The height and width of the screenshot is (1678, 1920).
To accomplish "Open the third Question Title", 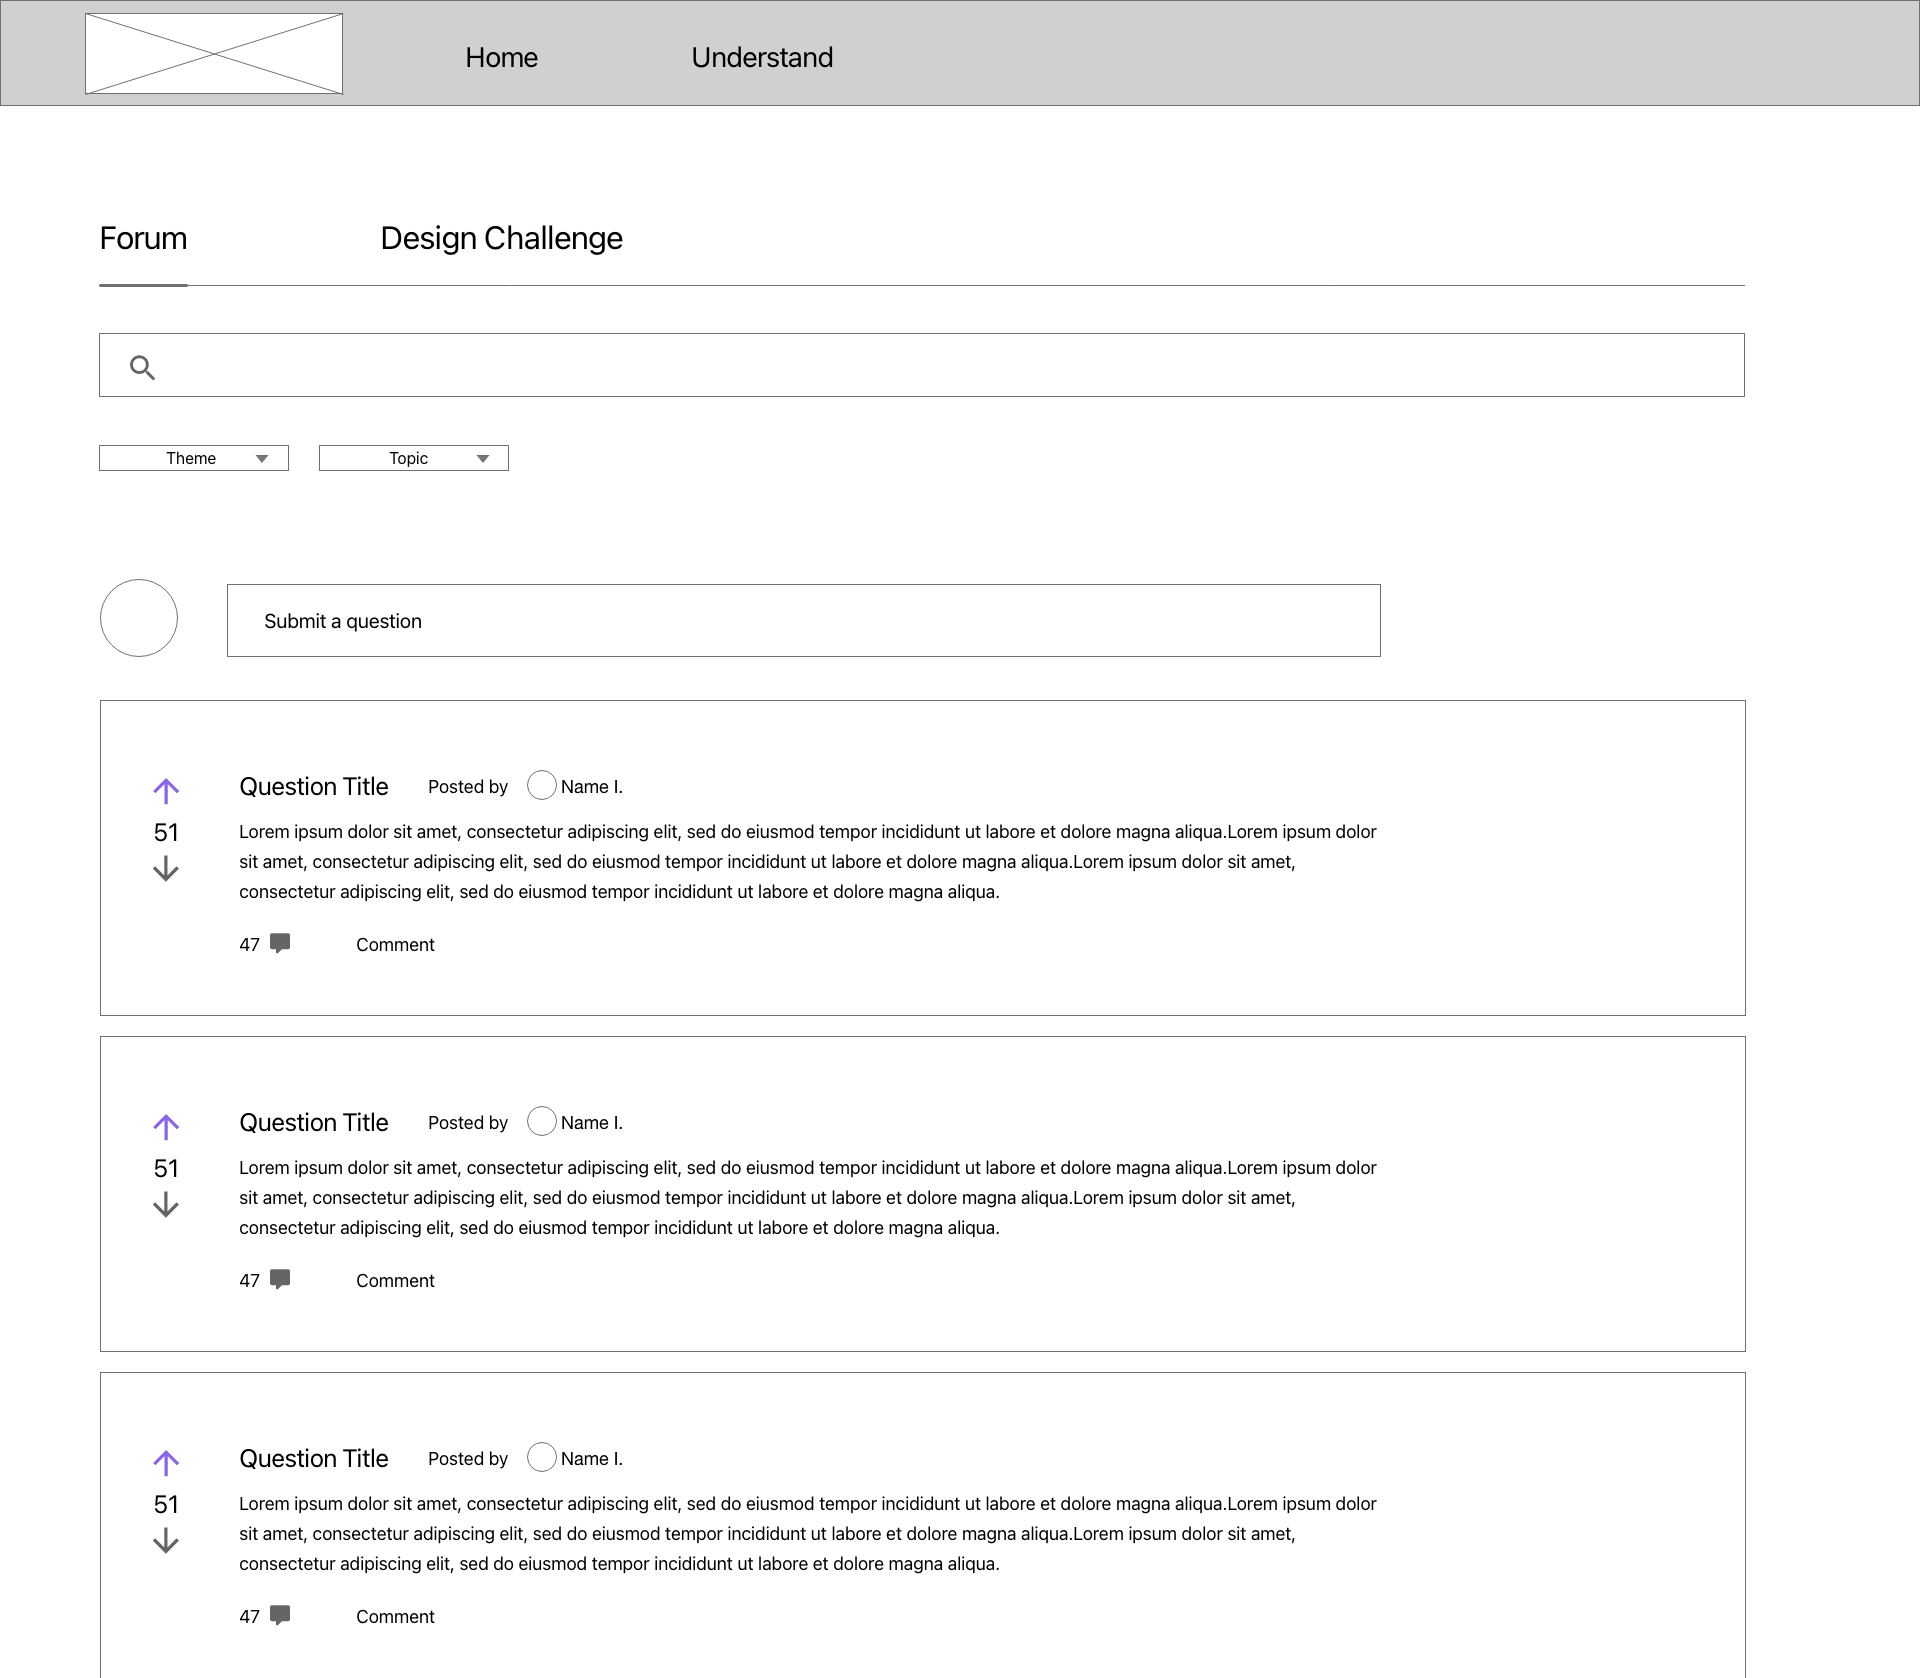I will [x=314, y=1459].
